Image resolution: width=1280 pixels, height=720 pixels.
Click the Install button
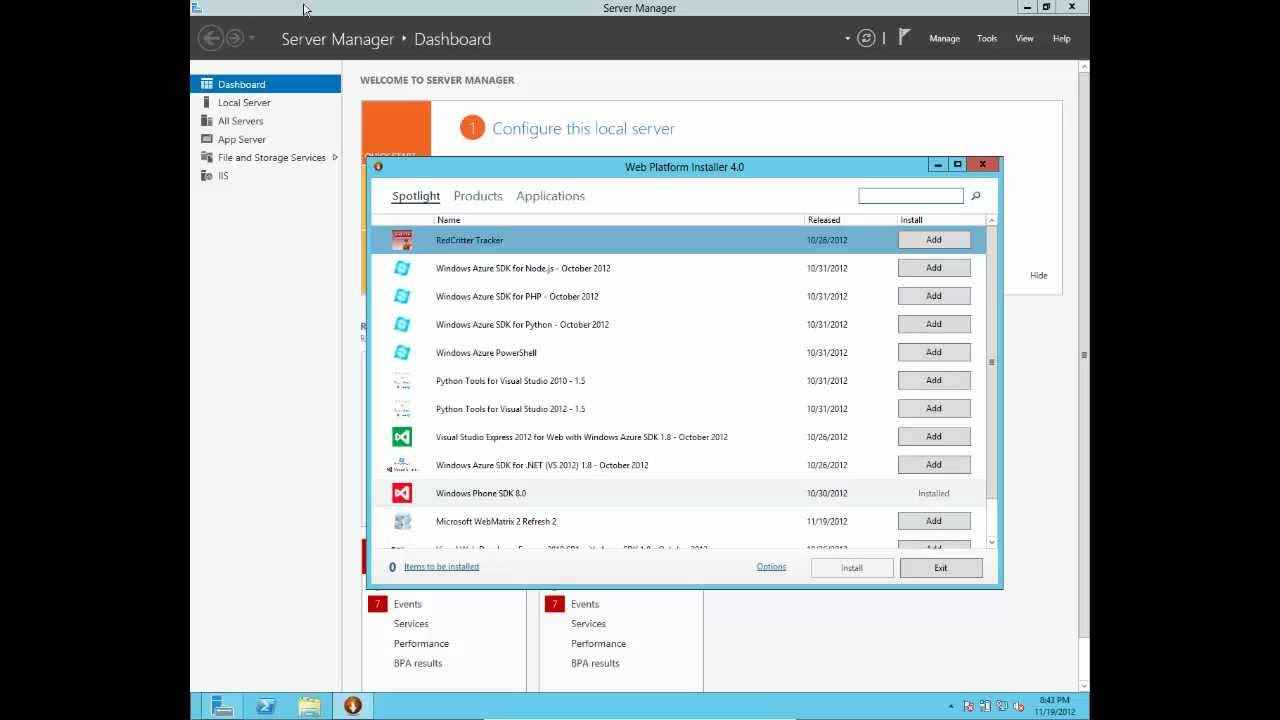coord(852,568)
